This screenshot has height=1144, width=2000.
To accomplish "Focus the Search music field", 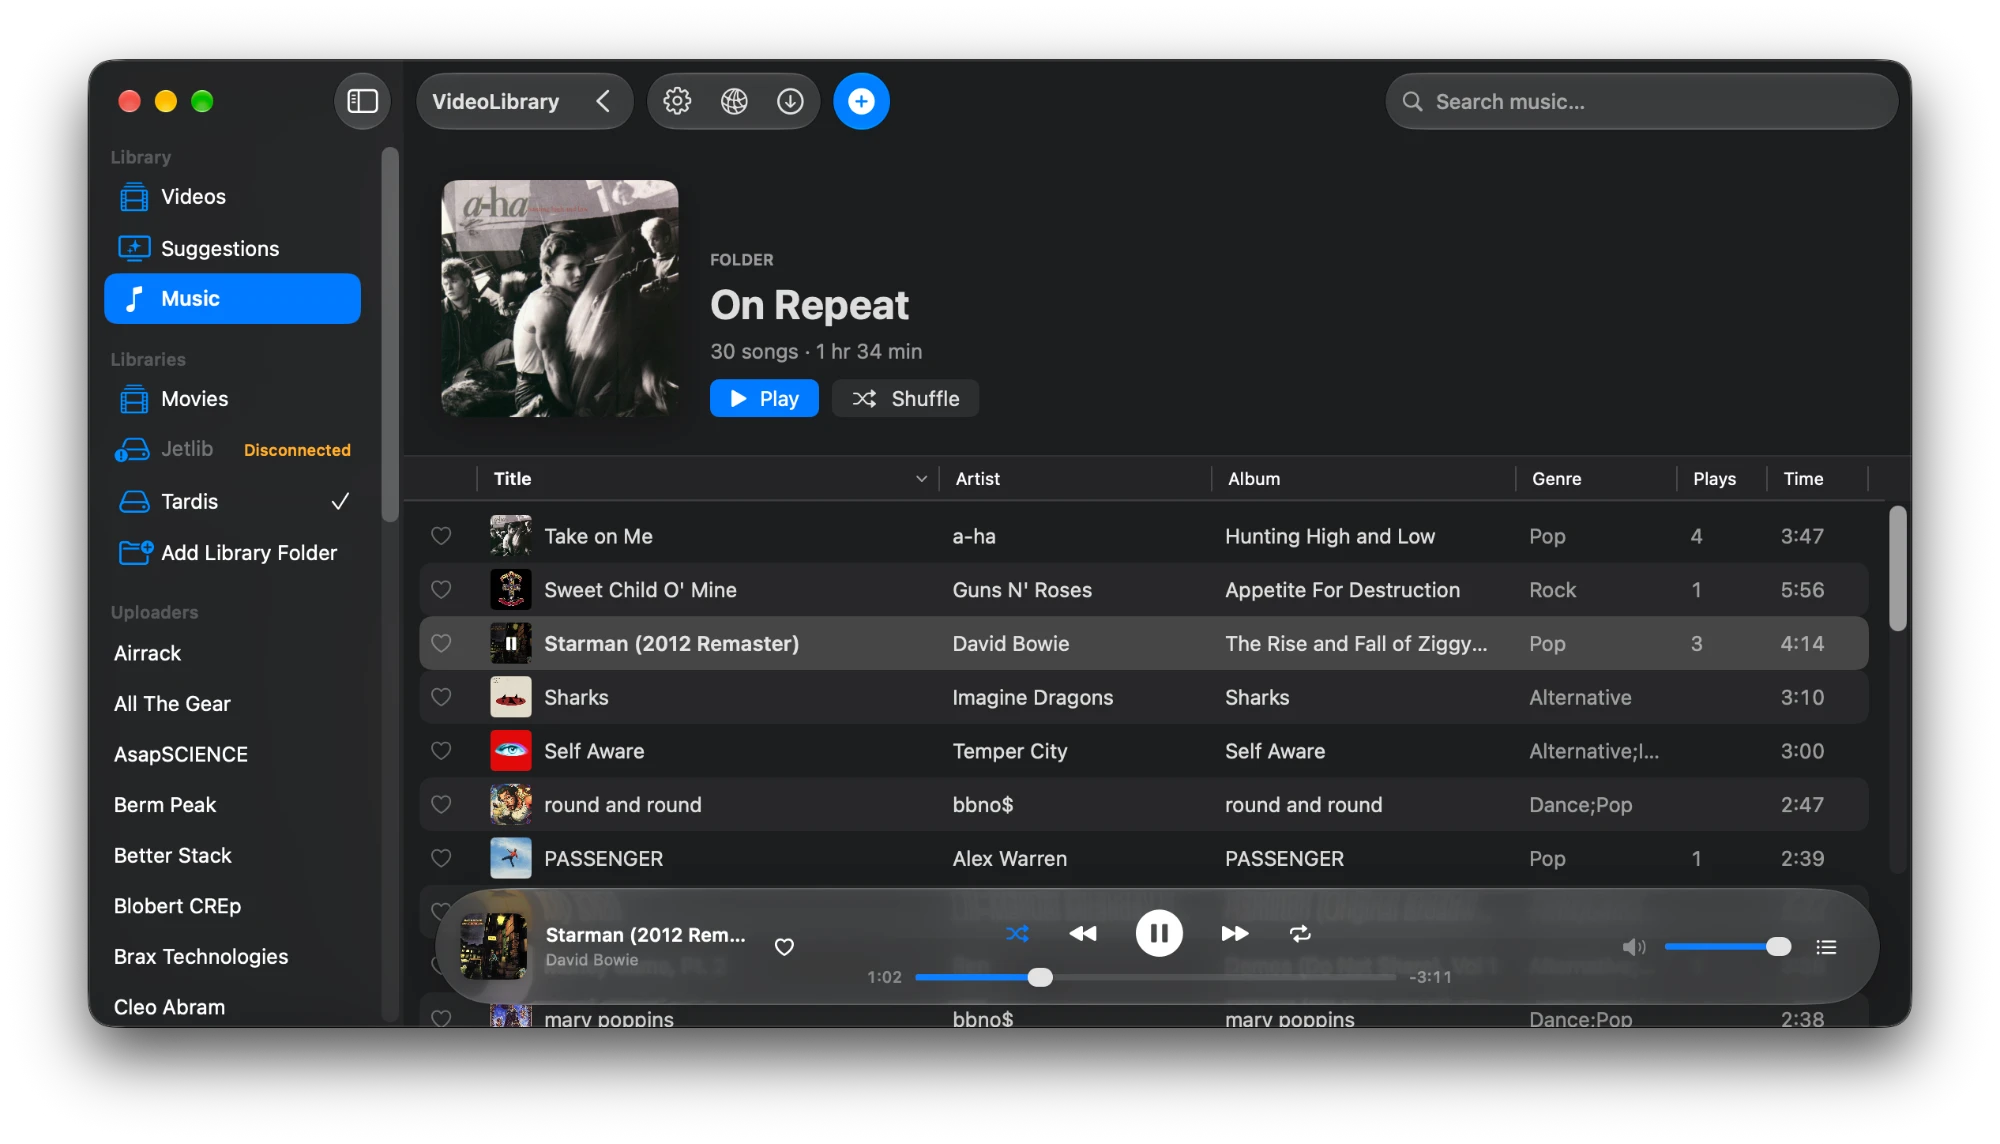I will 1641,101.
